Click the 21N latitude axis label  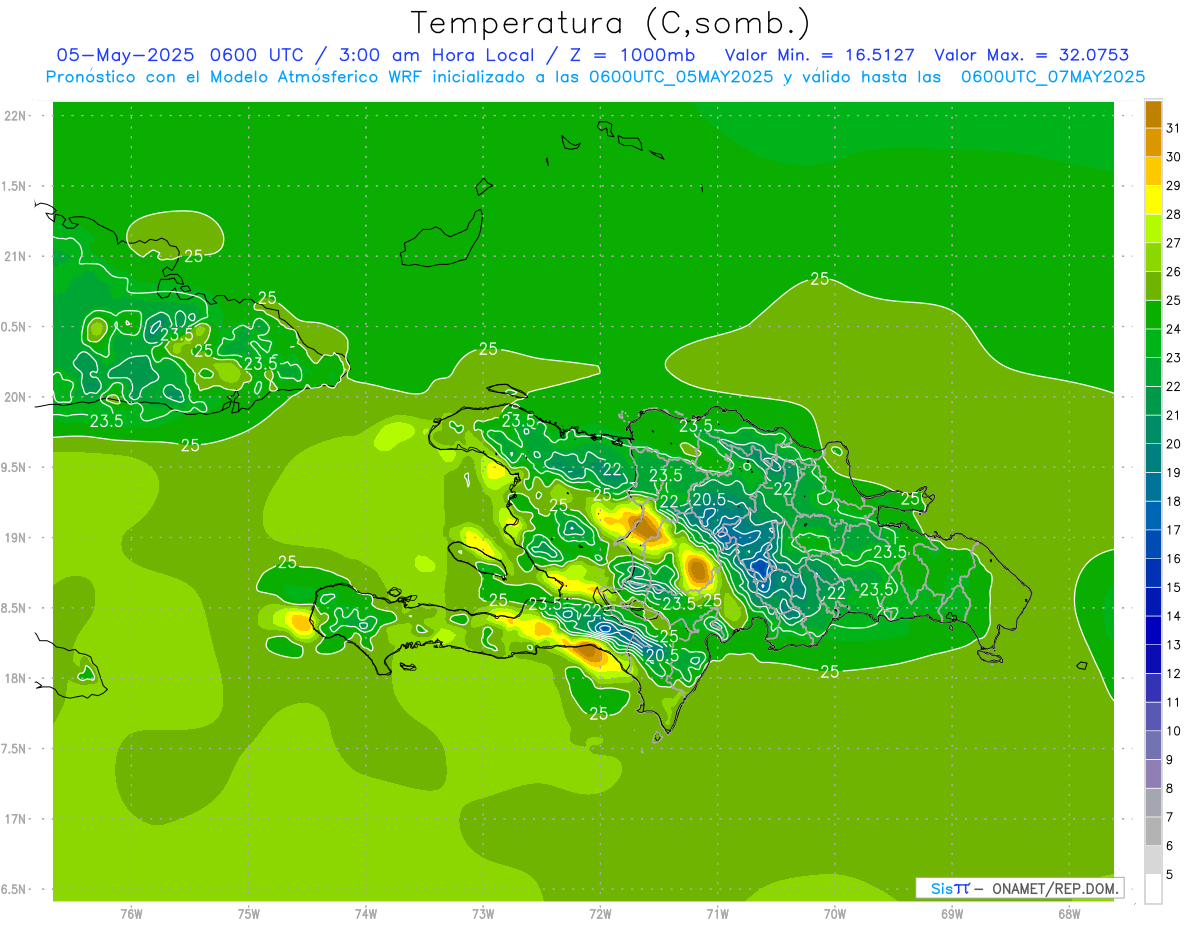click(x=16, y=256)
